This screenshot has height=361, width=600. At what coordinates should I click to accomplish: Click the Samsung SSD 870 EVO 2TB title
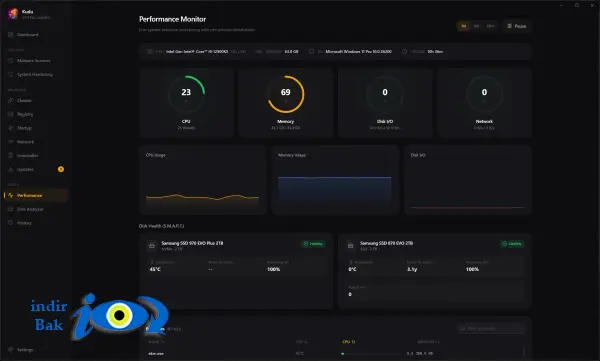point(386,243)
